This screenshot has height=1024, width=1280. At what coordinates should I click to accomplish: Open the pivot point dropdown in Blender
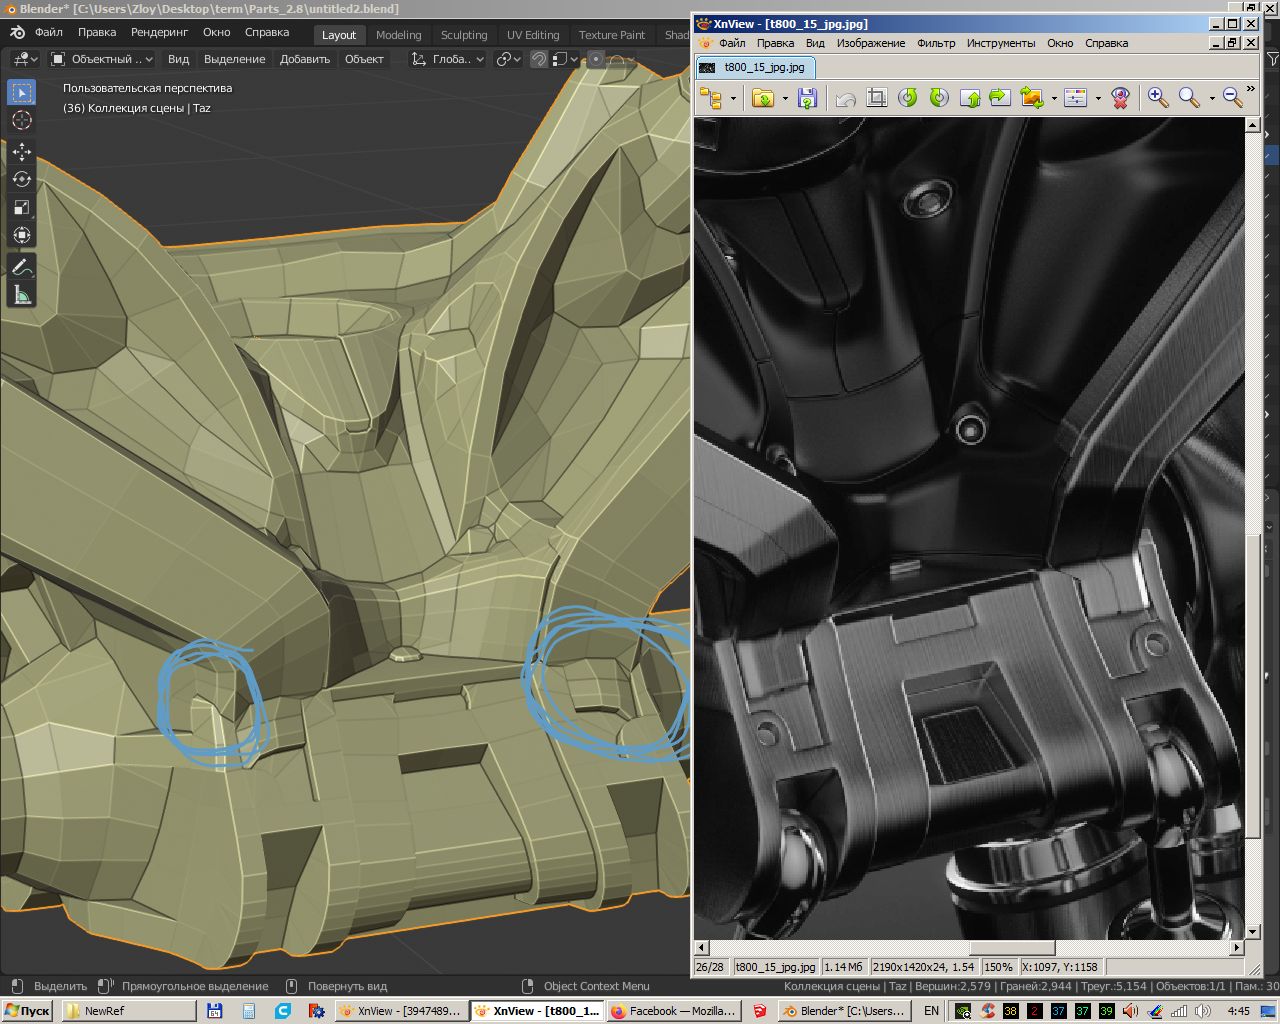(509, 59)
